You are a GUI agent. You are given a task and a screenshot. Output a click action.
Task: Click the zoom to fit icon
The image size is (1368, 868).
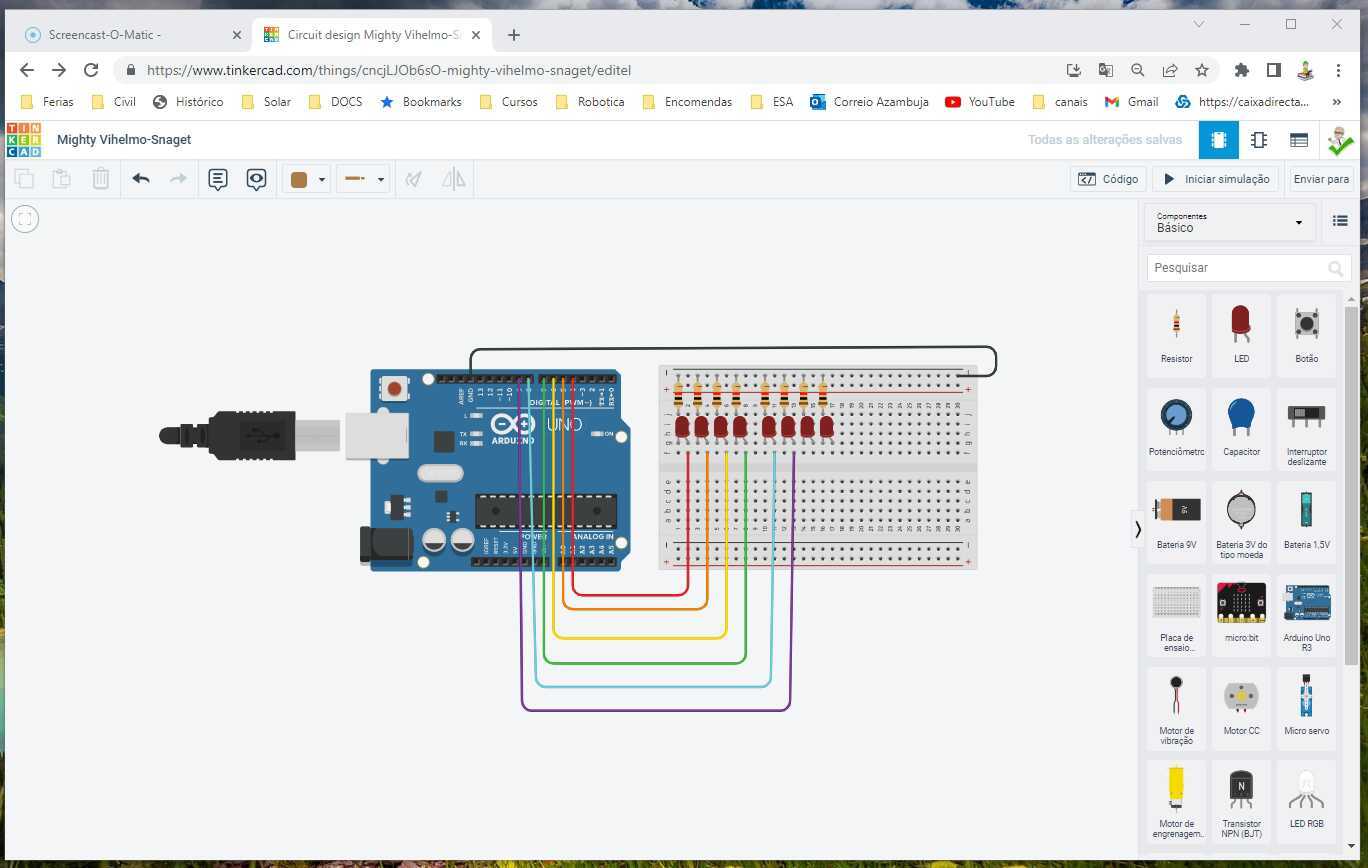[25, 218]
